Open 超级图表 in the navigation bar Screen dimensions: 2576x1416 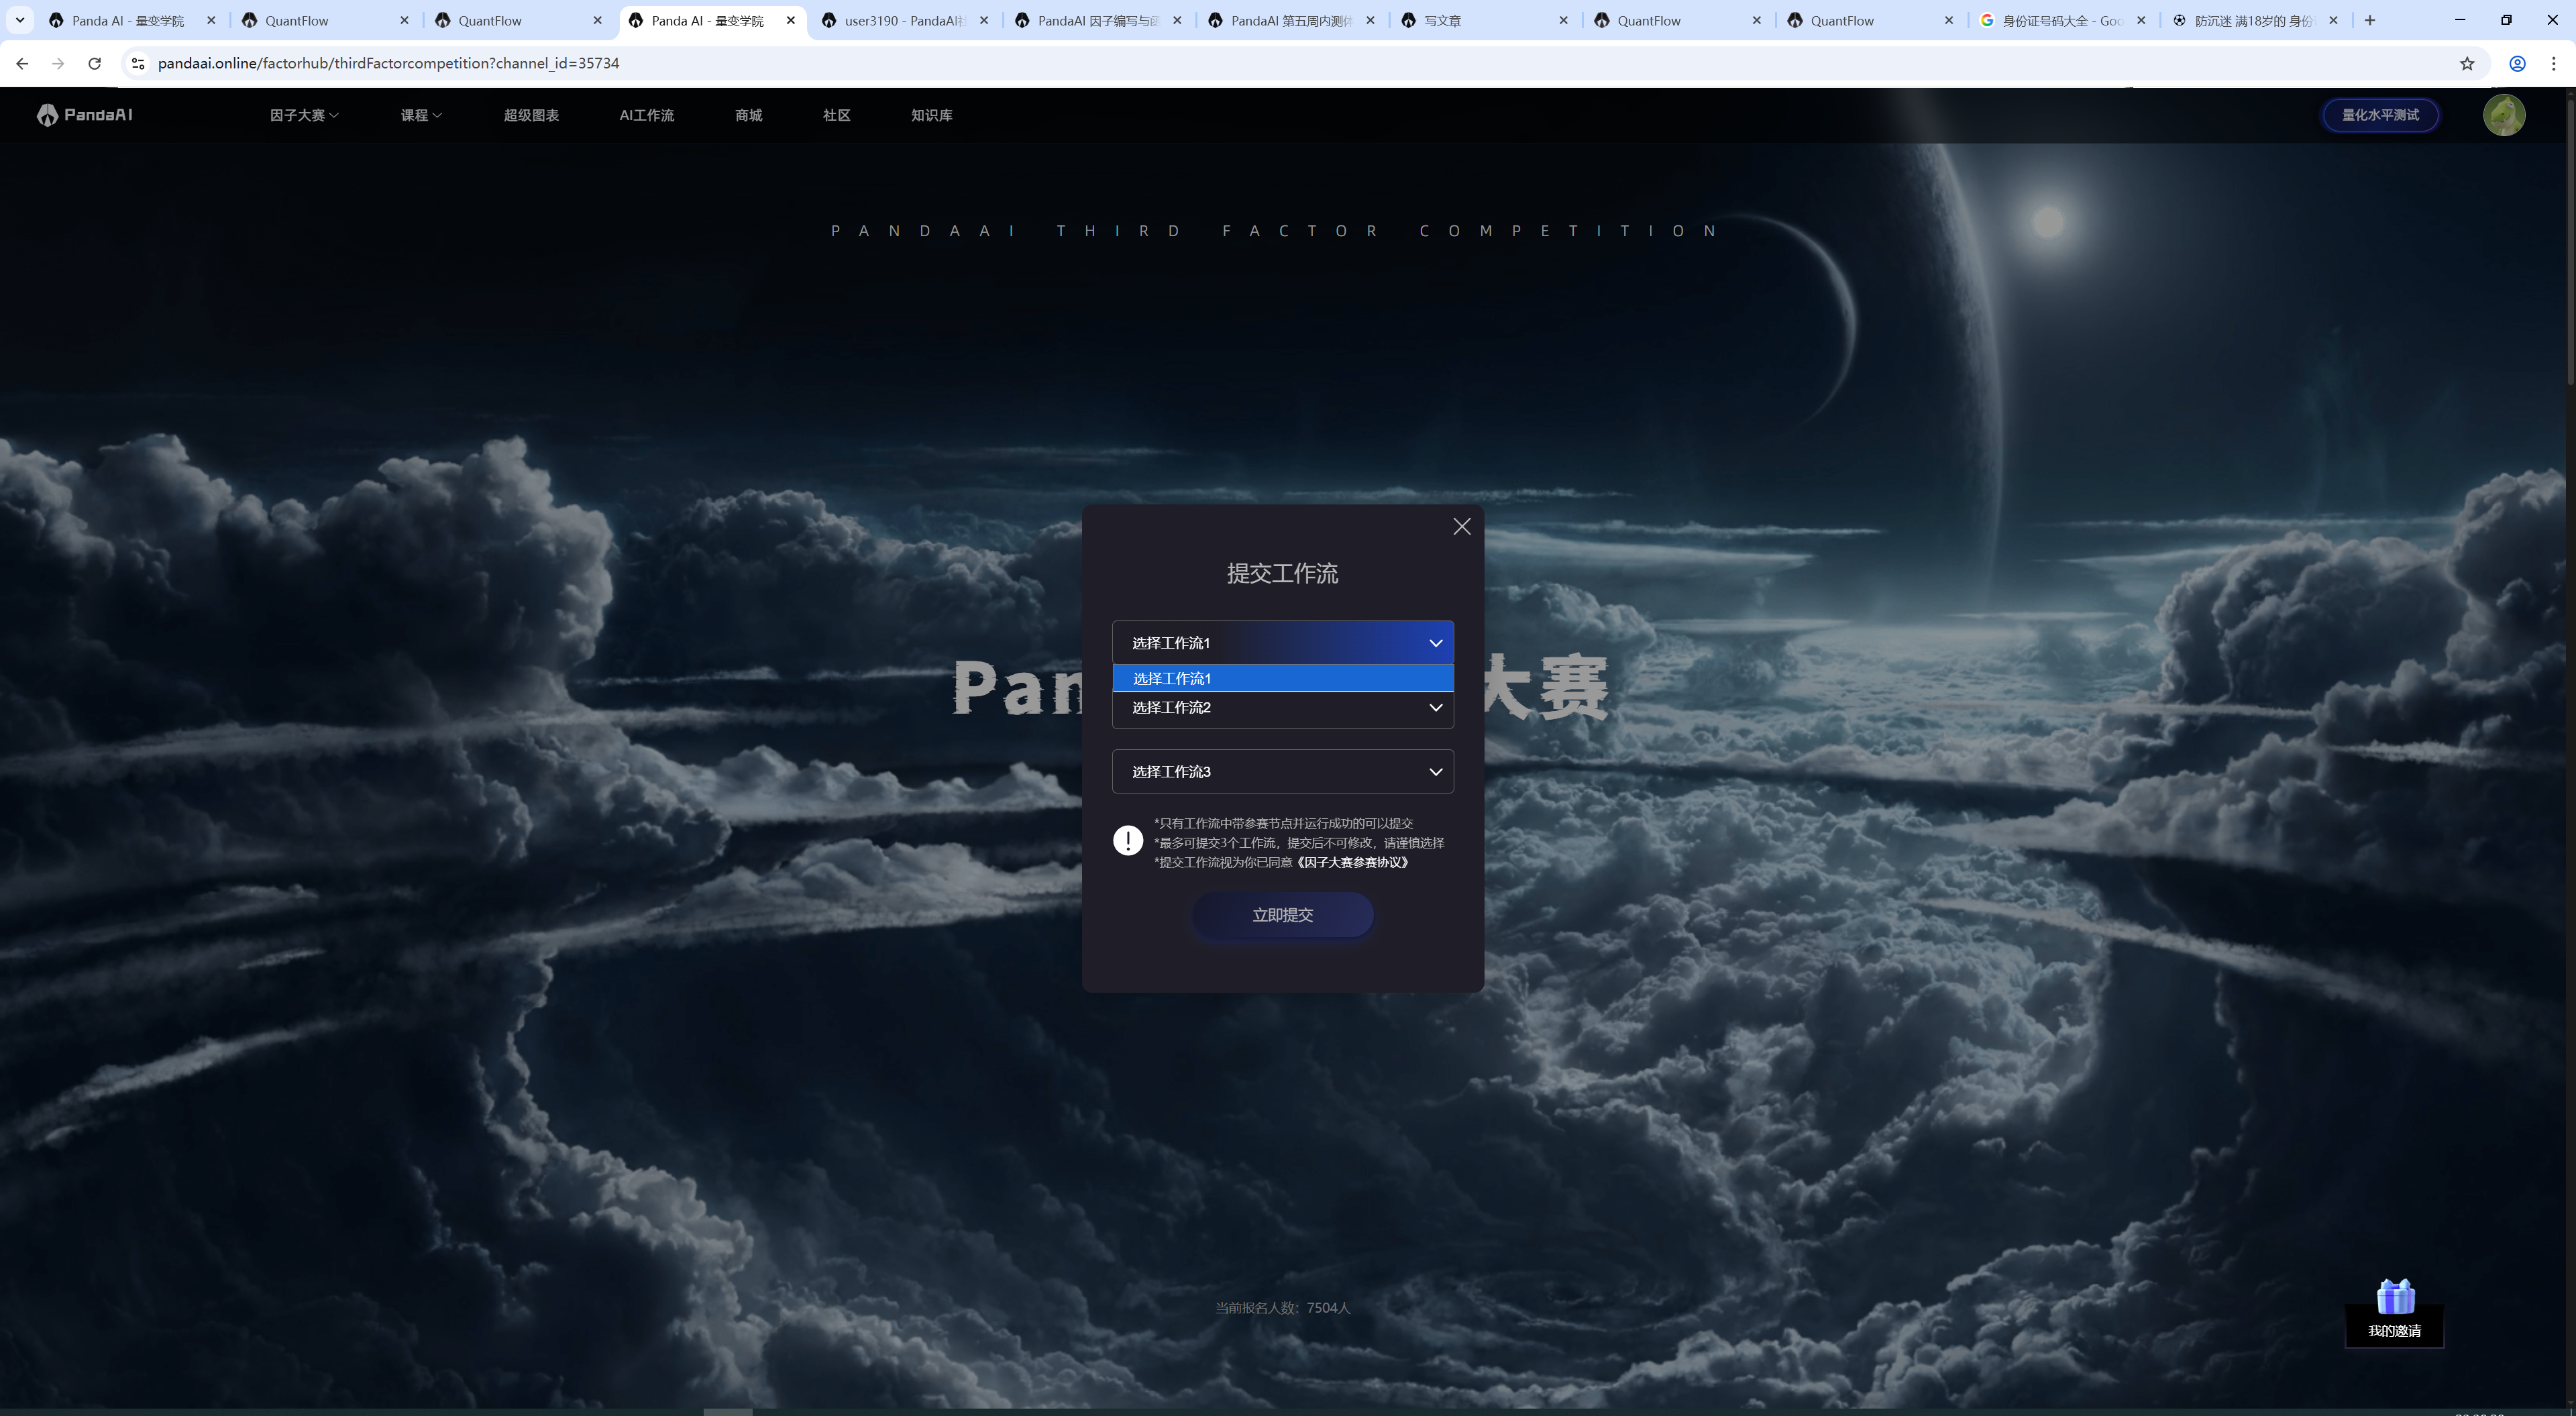531,115
